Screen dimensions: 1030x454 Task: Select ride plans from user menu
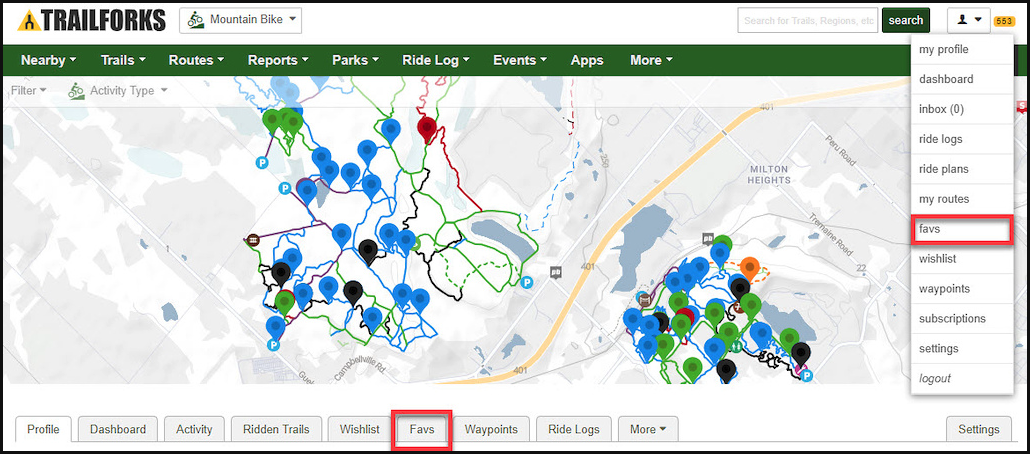962,169
